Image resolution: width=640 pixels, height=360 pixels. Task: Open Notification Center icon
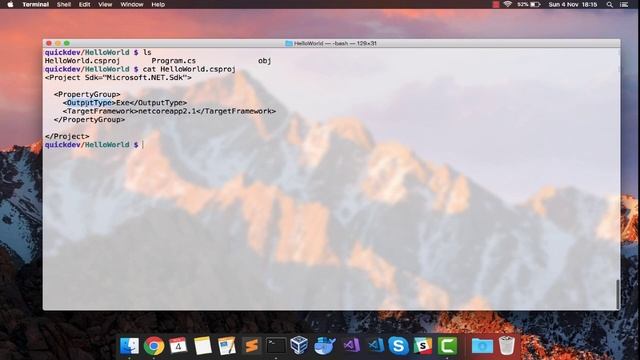click(624, 4)
